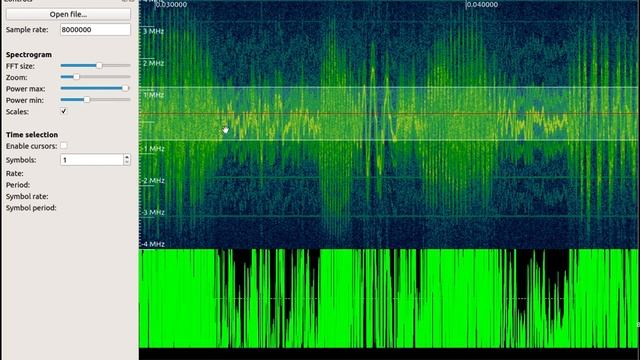
Task: Adjust the Power min slider handle
Action: click(87, 100)
